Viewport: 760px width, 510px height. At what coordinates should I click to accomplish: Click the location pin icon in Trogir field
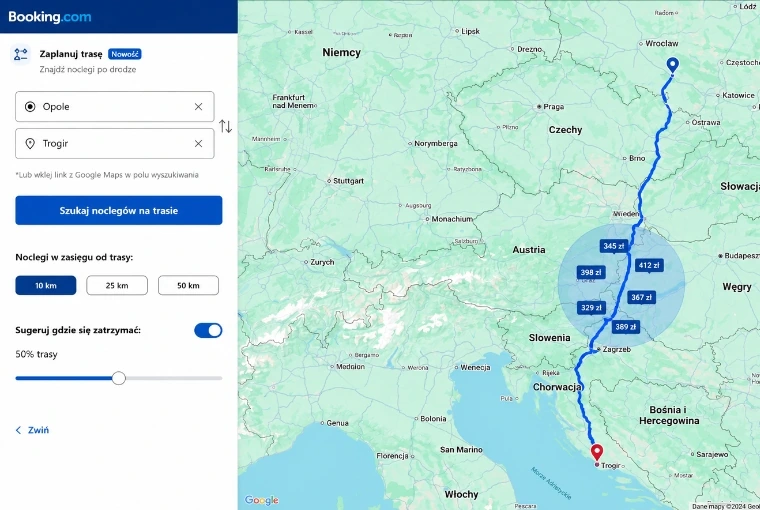point(30,143)
